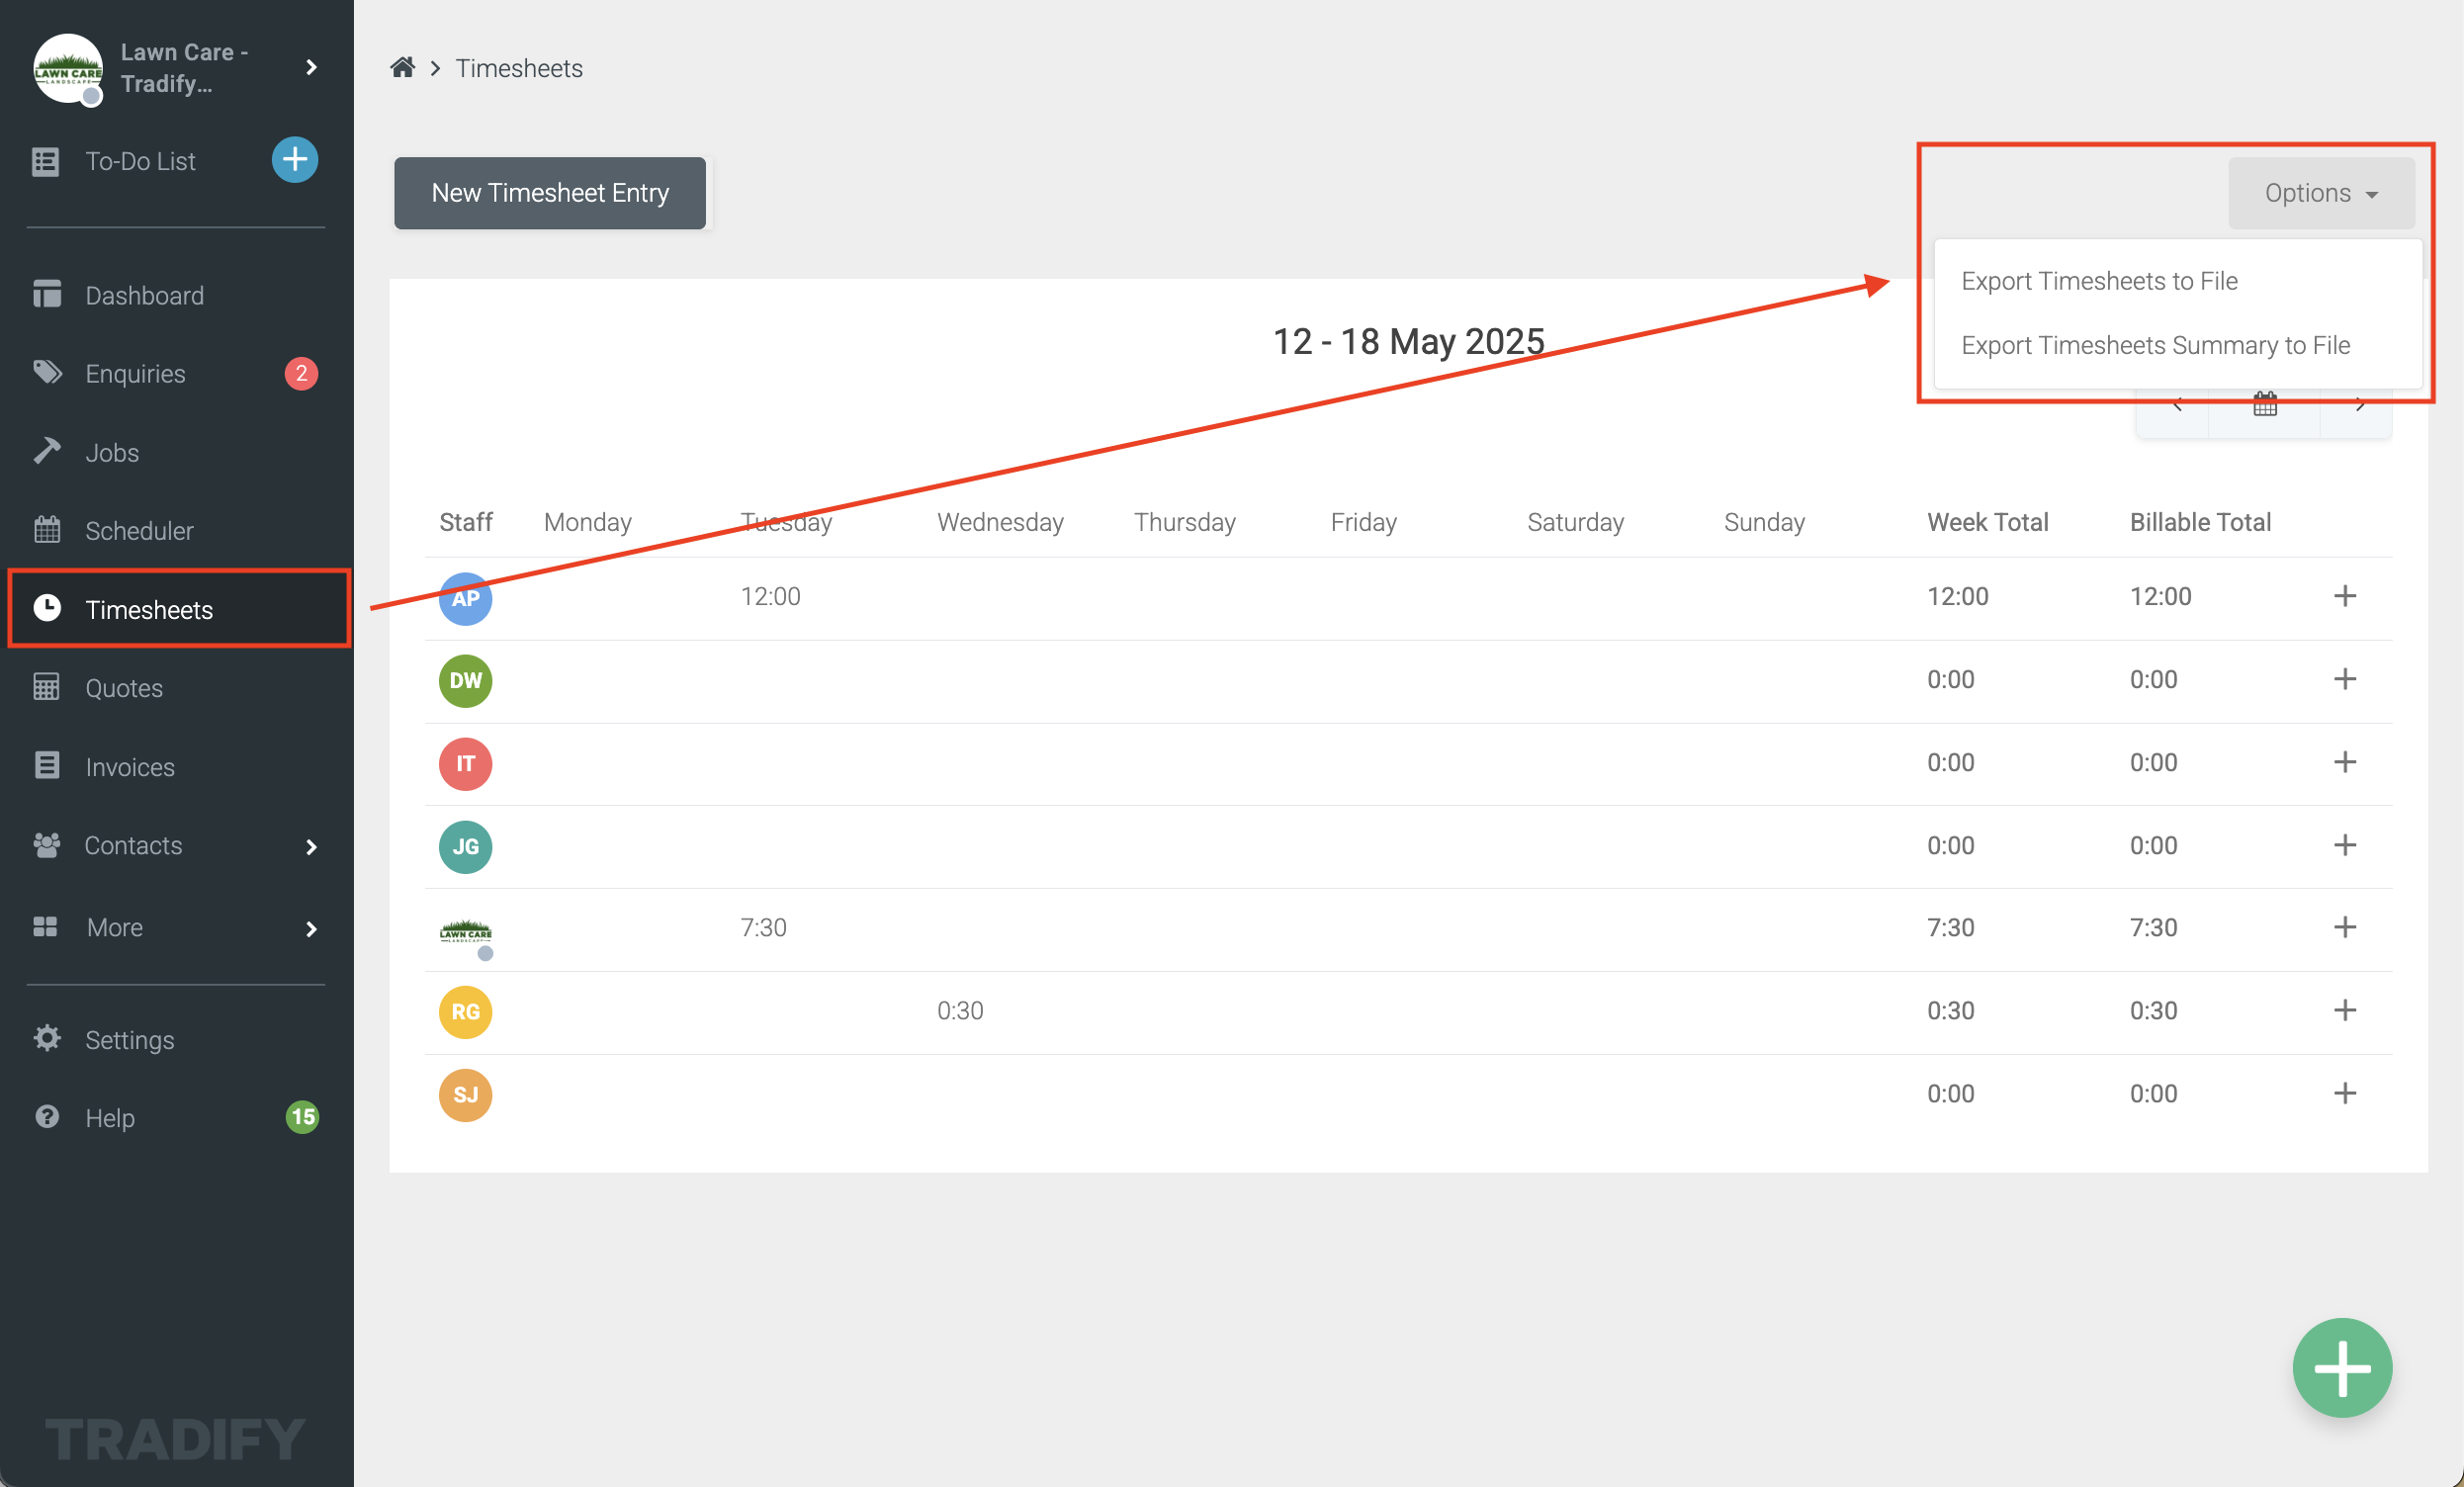Click RG's 0:30 billable total
The image size is (2464, 1487).
pyautogui.click(x=2153, y=1010)
